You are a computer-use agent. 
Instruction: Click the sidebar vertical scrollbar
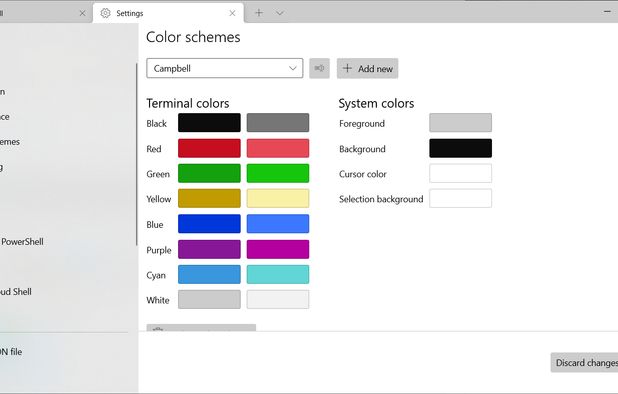coord(136,154)
